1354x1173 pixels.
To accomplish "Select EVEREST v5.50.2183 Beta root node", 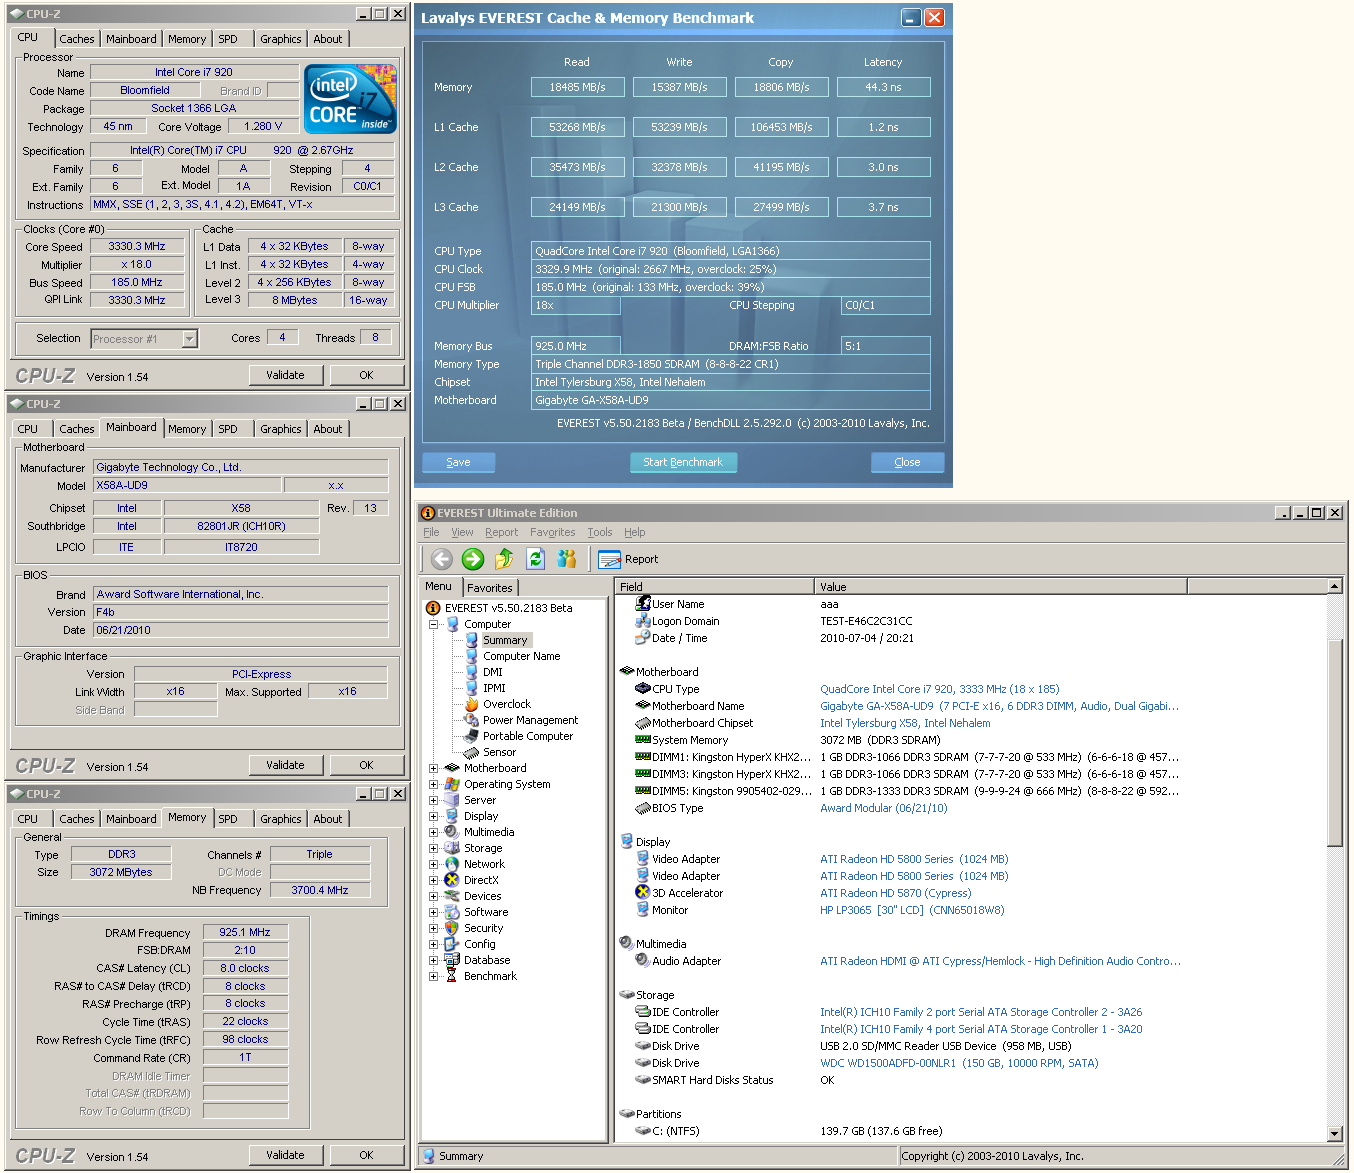I will (508, 608).
